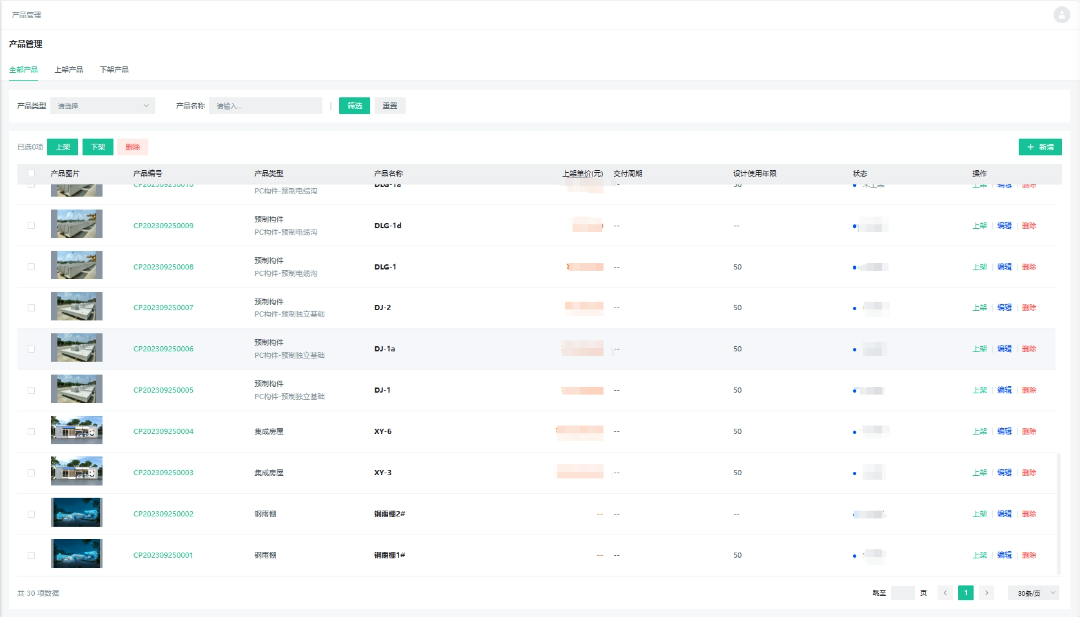Screen dimensions: 1080x617
Task: Click the user avatar icon at top right
Action: (1061, 14)
